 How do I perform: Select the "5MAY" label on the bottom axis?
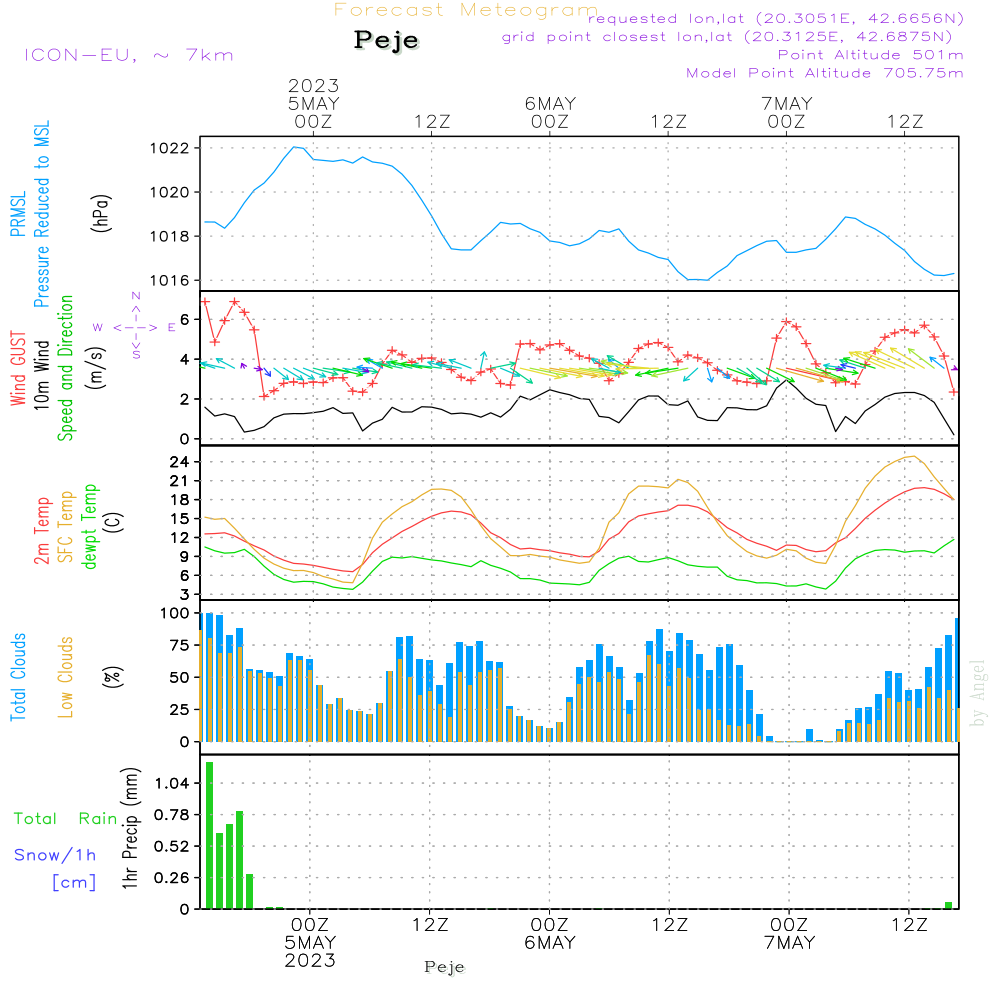pyautogui.click(x=310, y=943)
